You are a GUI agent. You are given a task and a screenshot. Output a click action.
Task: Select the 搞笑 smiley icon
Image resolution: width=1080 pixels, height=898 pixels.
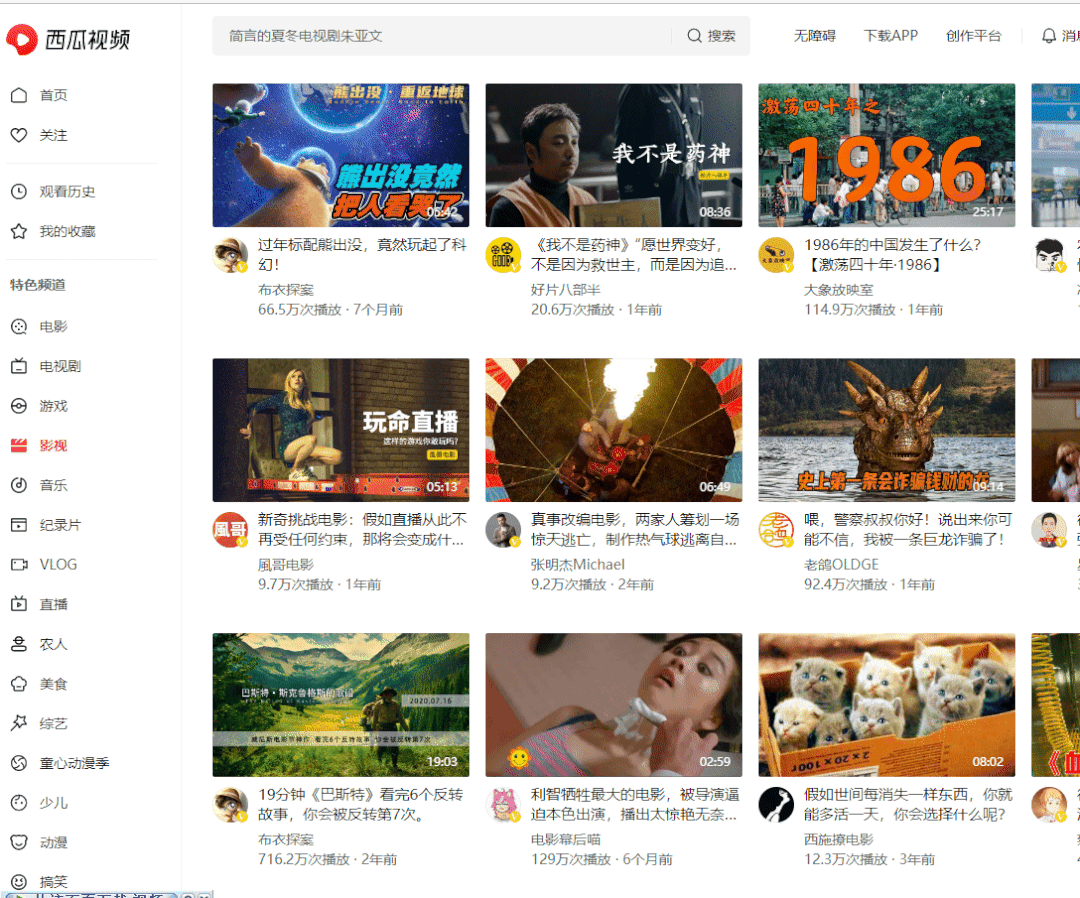pos(19,881)
